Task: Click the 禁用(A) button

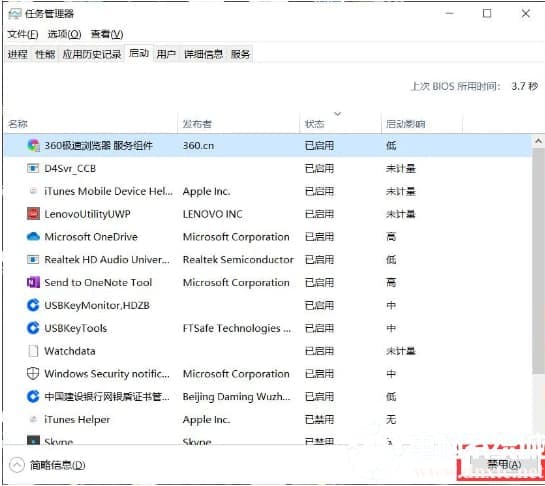Action: click(x=503, y=464)
